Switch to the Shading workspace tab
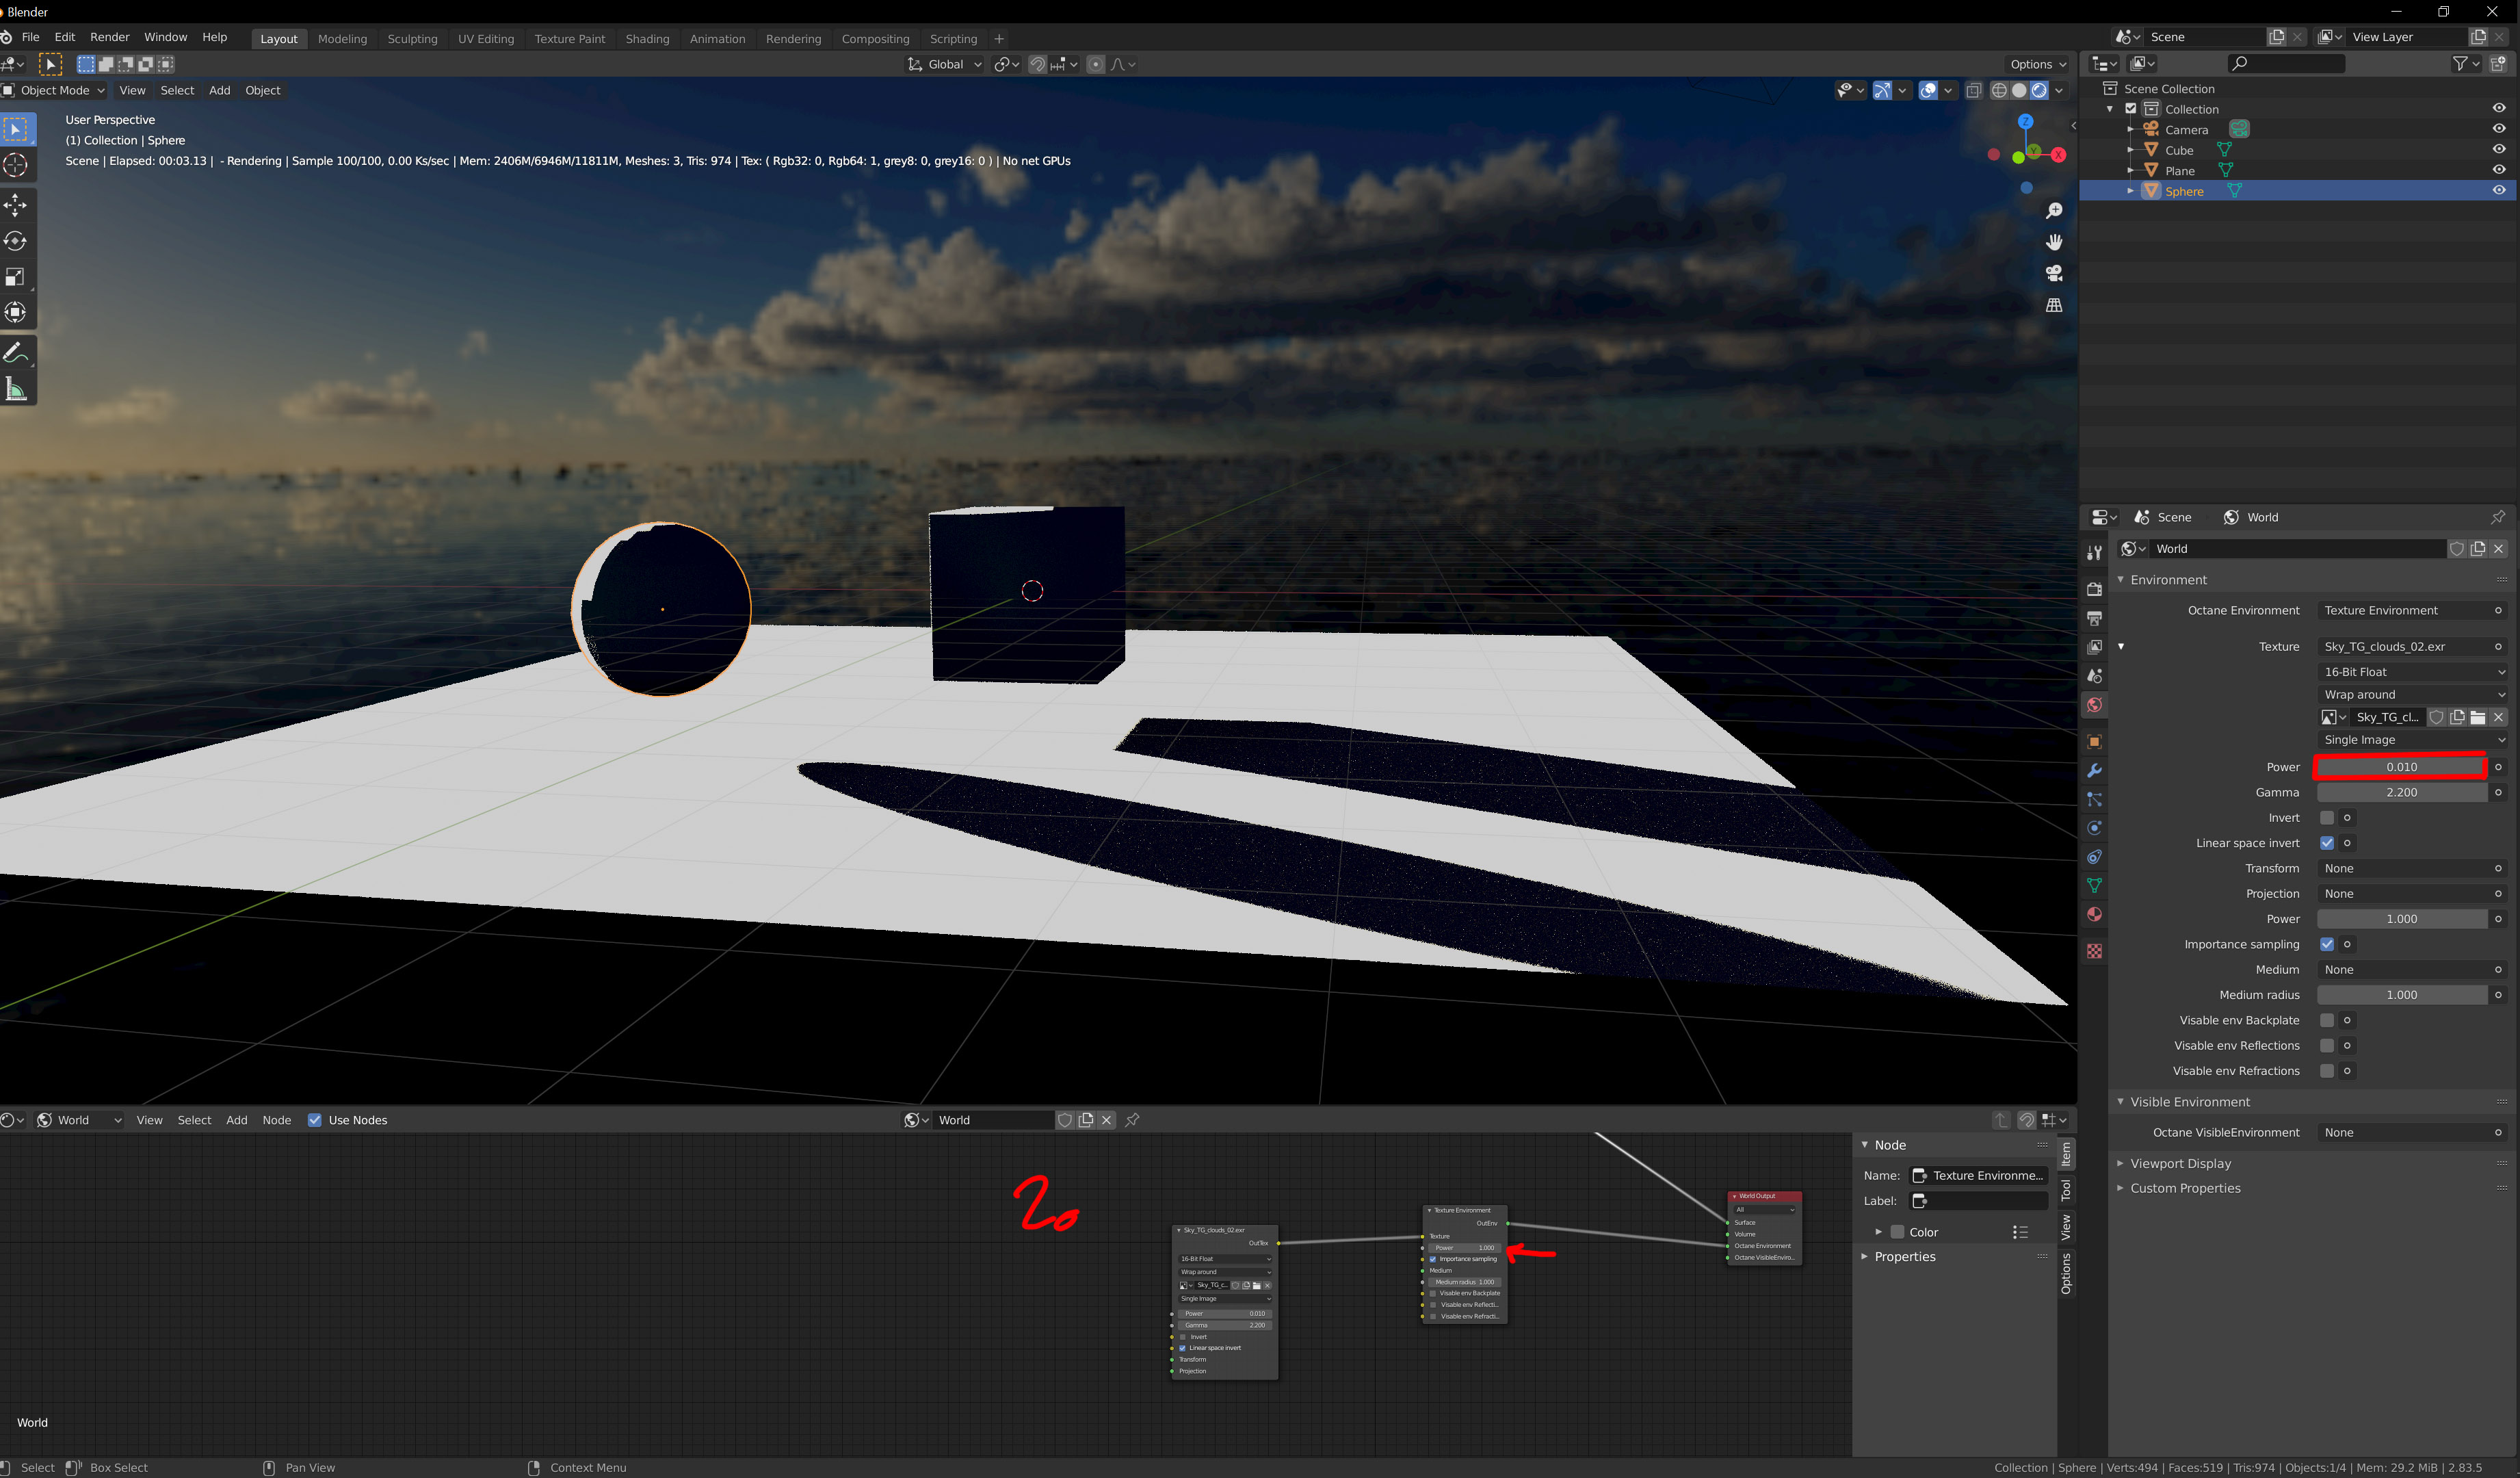Viewport: 2520px width, 1478px height. pyautogui.click(x=647, y=38)
